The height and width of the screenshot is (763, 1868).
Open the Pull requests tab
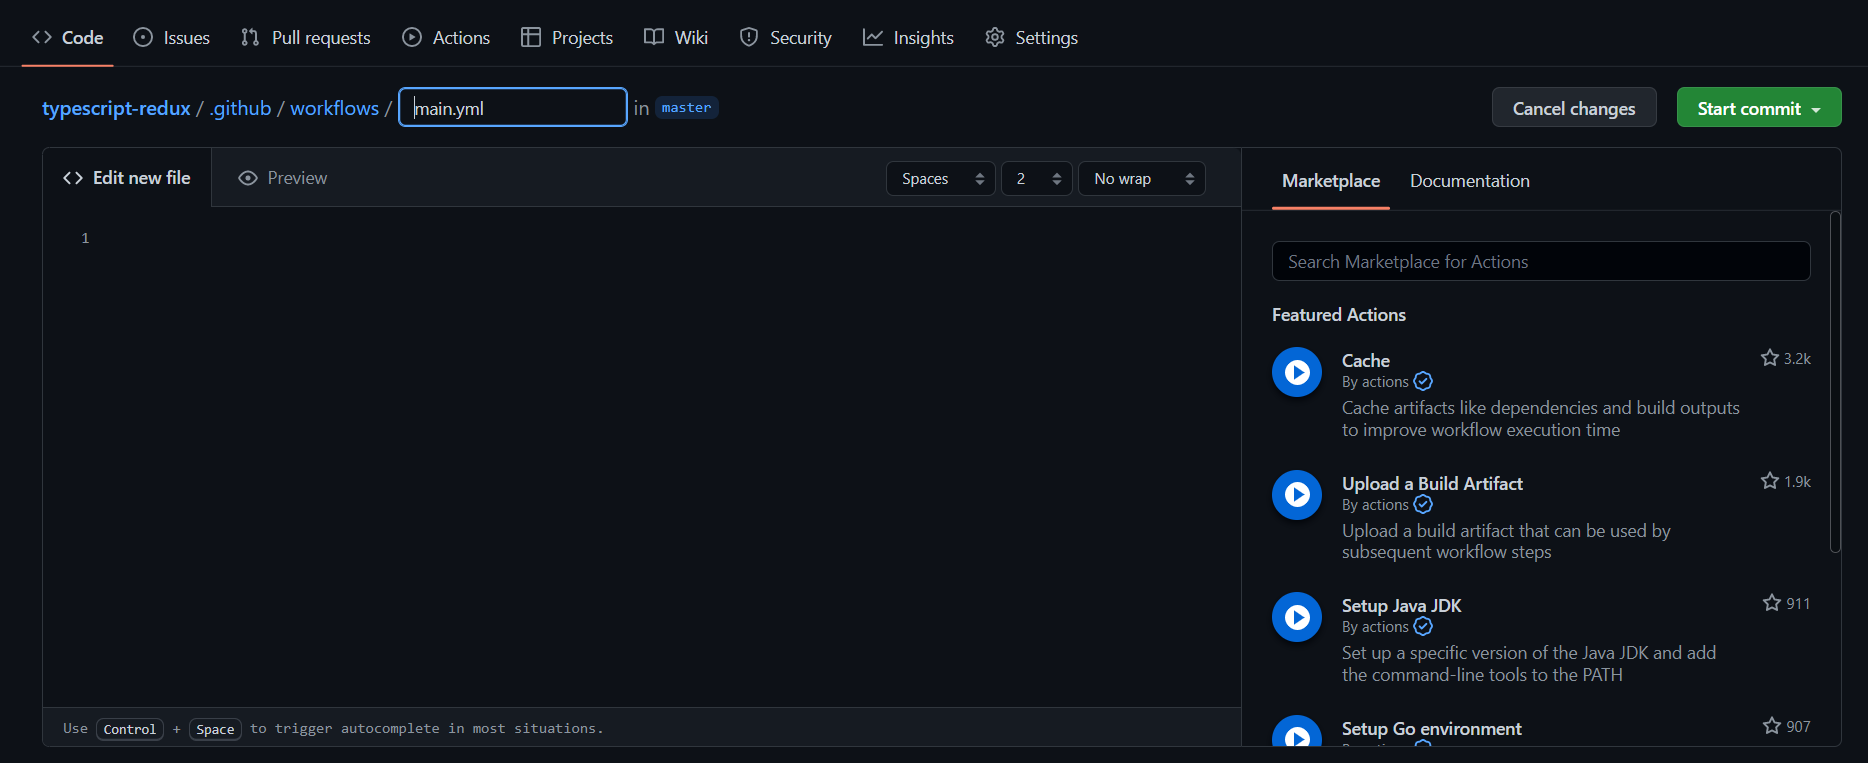[305, 38]
